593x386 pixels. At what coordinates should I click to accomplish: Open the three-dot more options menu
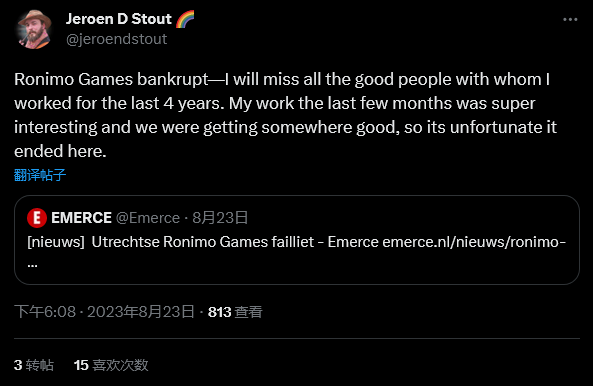570,19
